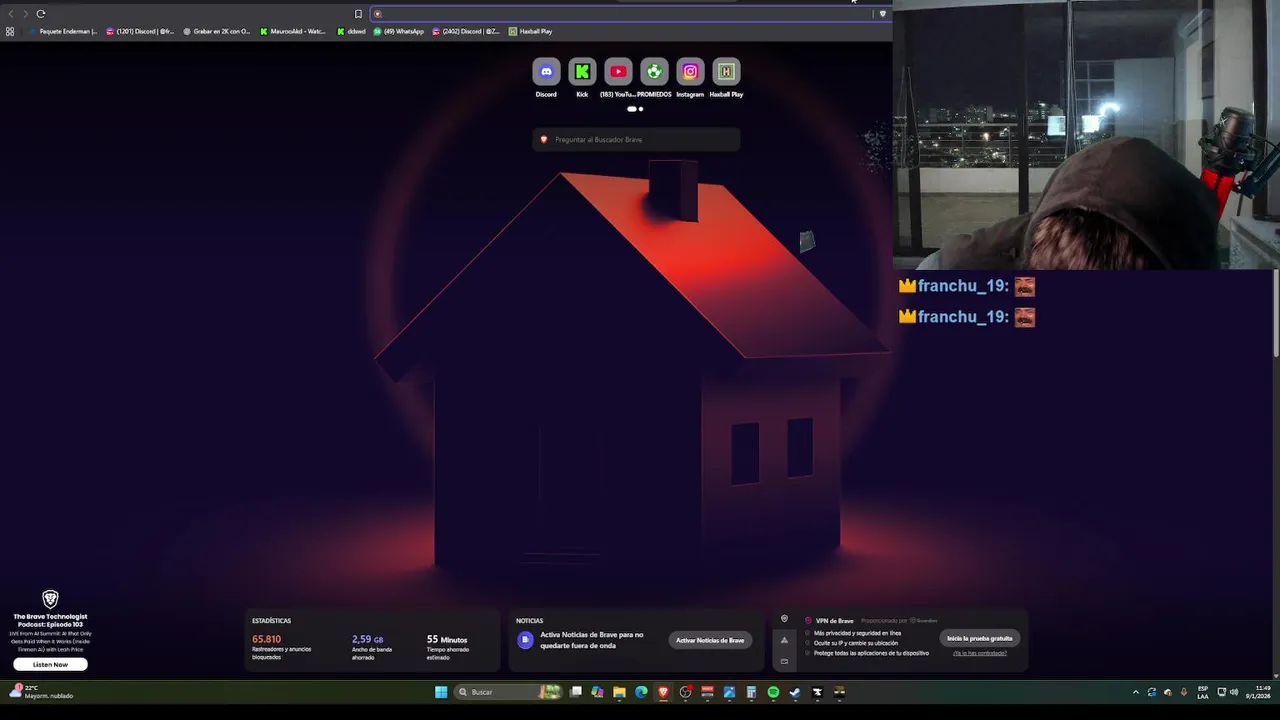This screenshot has height=720, width=1280.
Task: Open the Brave VPN shield widget icon
Action: point(784,619)
